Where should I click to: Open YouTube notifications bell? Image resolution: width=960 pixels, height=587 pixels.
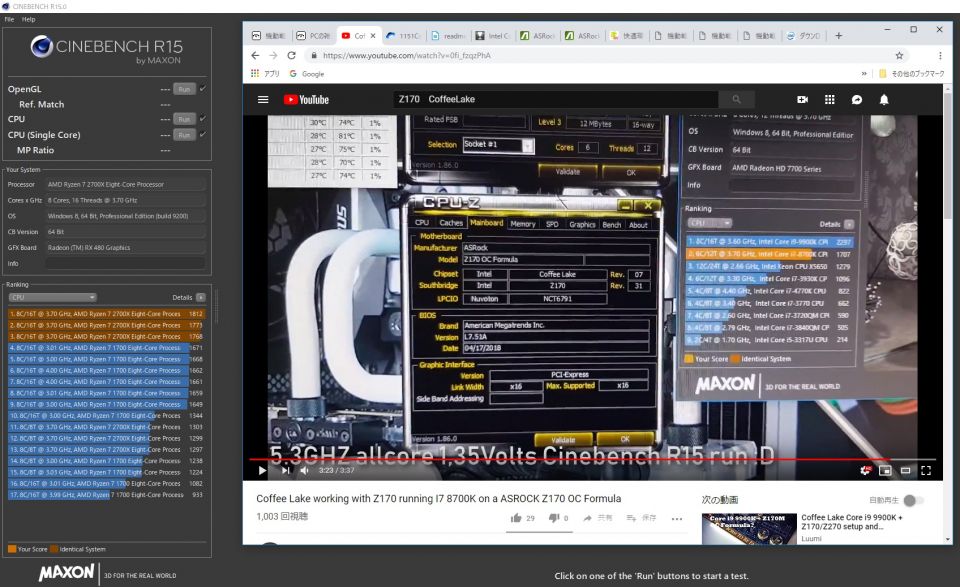(884, 100)
